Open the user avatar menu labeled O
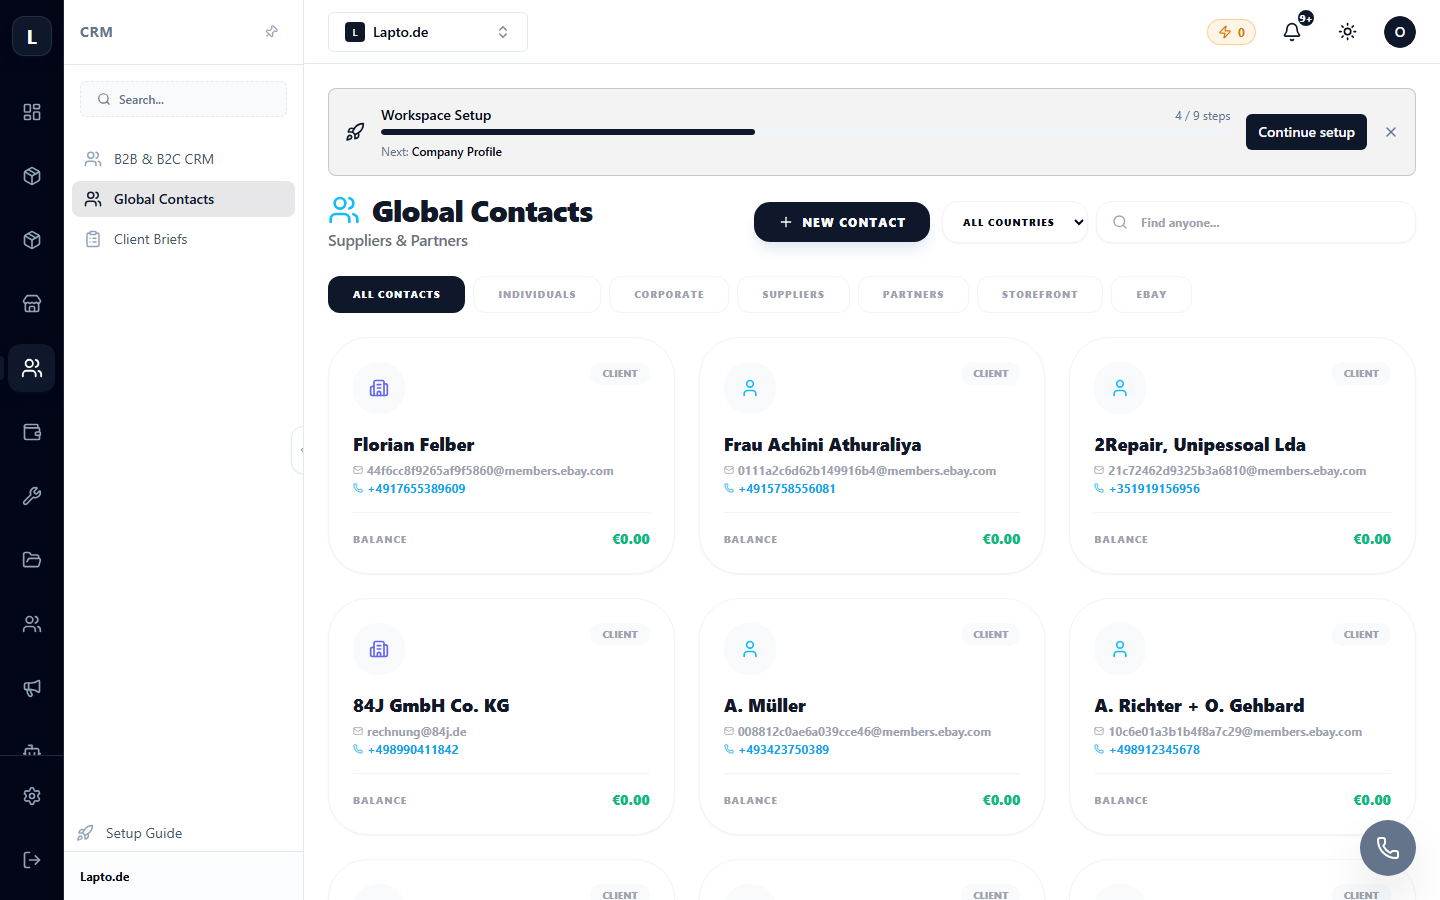Screen dimensions: 1440x900 1400,32
